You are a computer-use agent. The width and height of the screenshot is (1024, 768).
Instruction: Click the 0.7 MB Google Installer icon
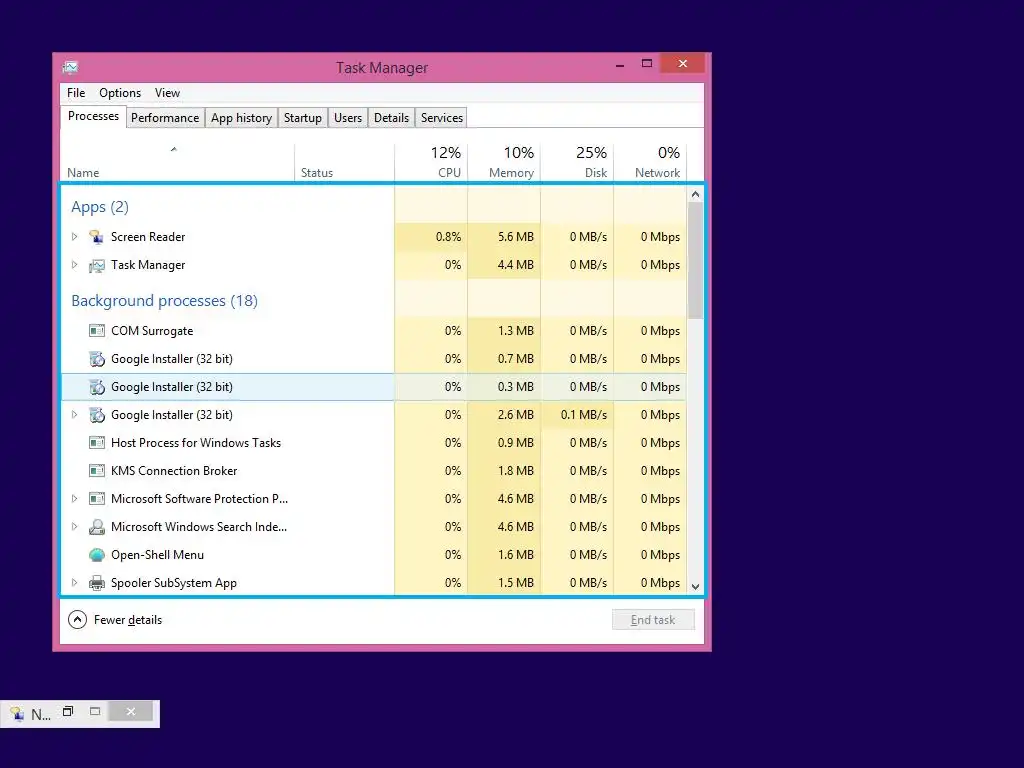97,359
